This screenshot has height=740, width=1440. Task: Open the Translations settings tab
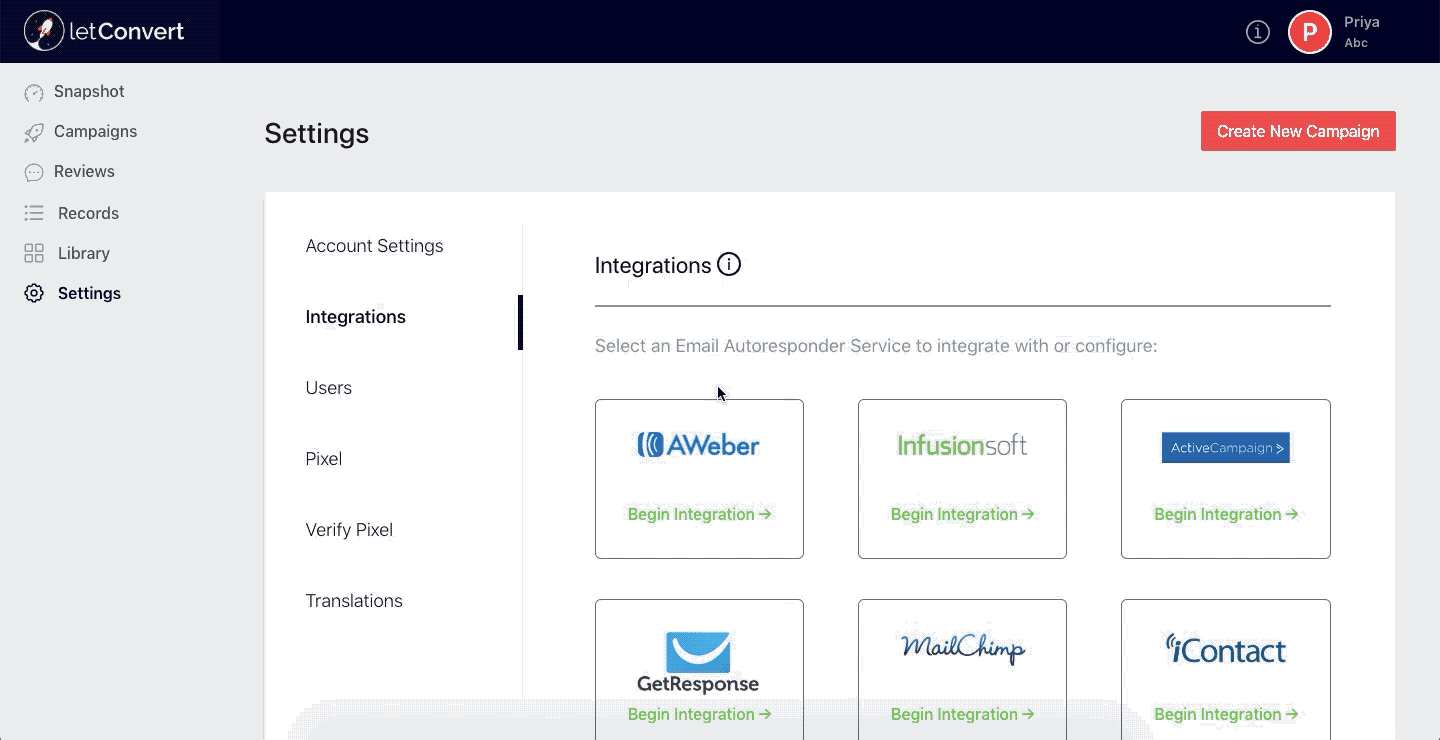point(354,601)
